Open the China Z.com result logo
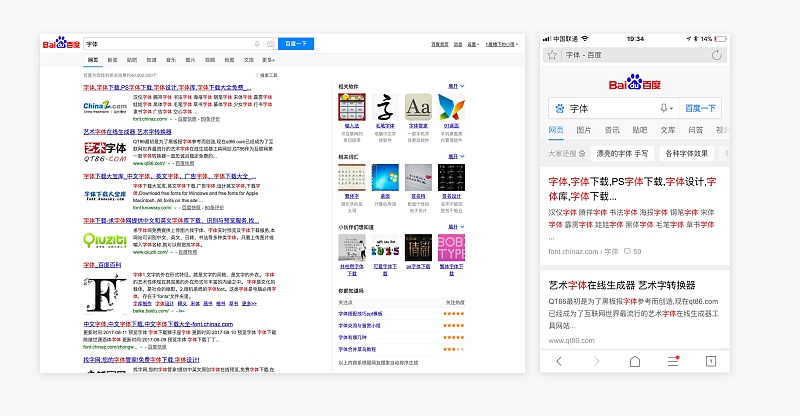 [x=105, y=107]
